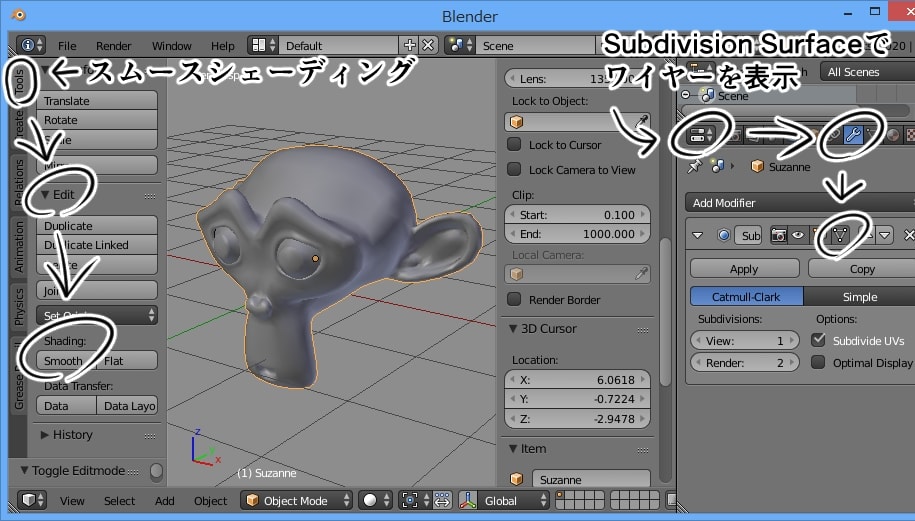Image resolution: width=915 pixels, height=521 pixels.
Task: Enable Lock Camera to View checkbox
Action: (514, 169)
